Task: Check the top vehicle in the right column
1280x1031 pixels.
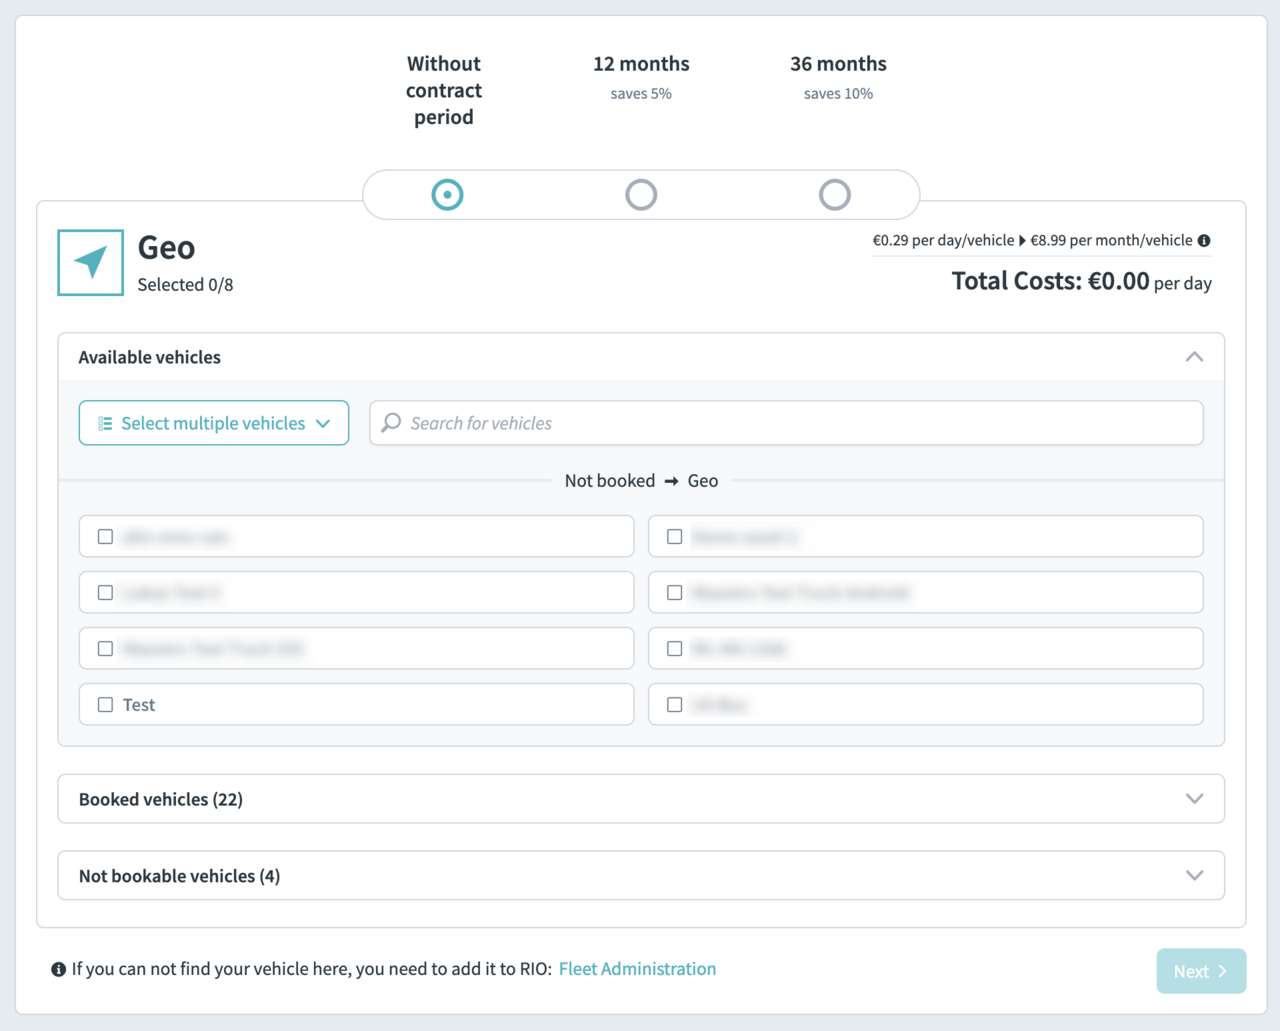Action: tap(674, 536)
